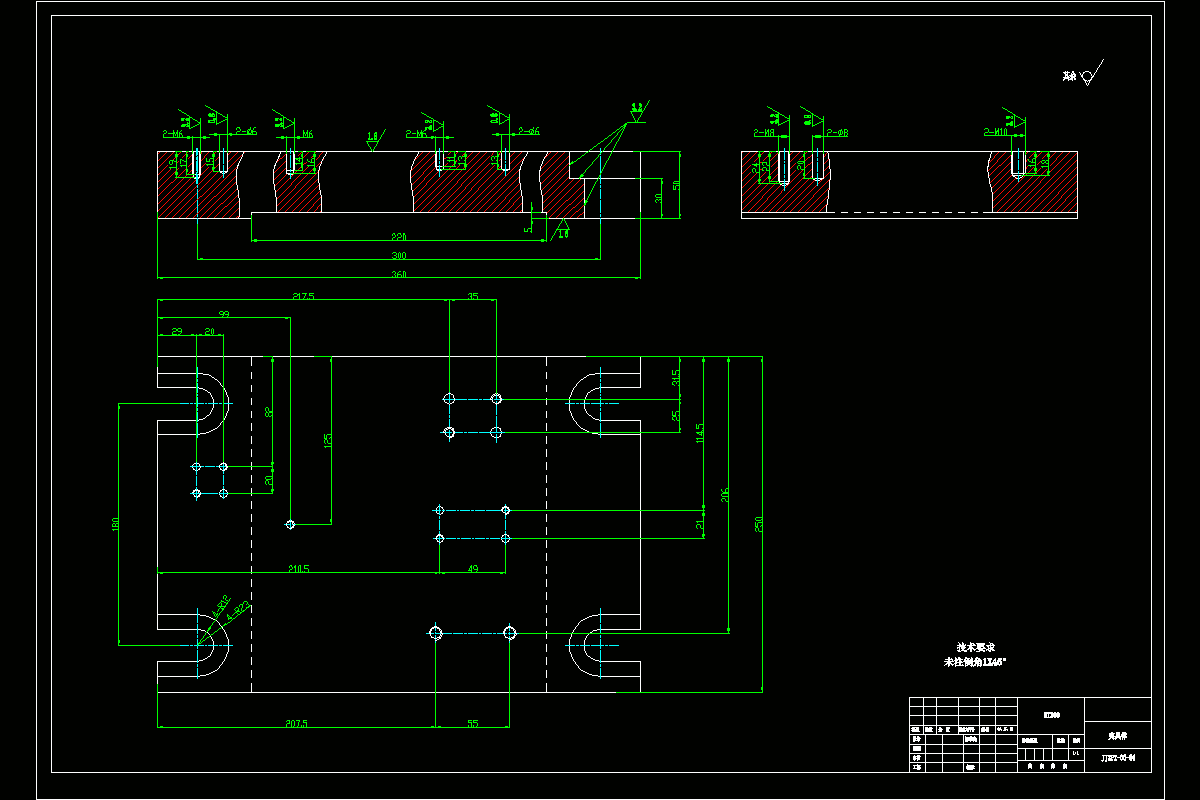Click the 207.5 bottom dimension
Image resolution: width=1200 pixels, height=800 pixels.
coord(295,723)
